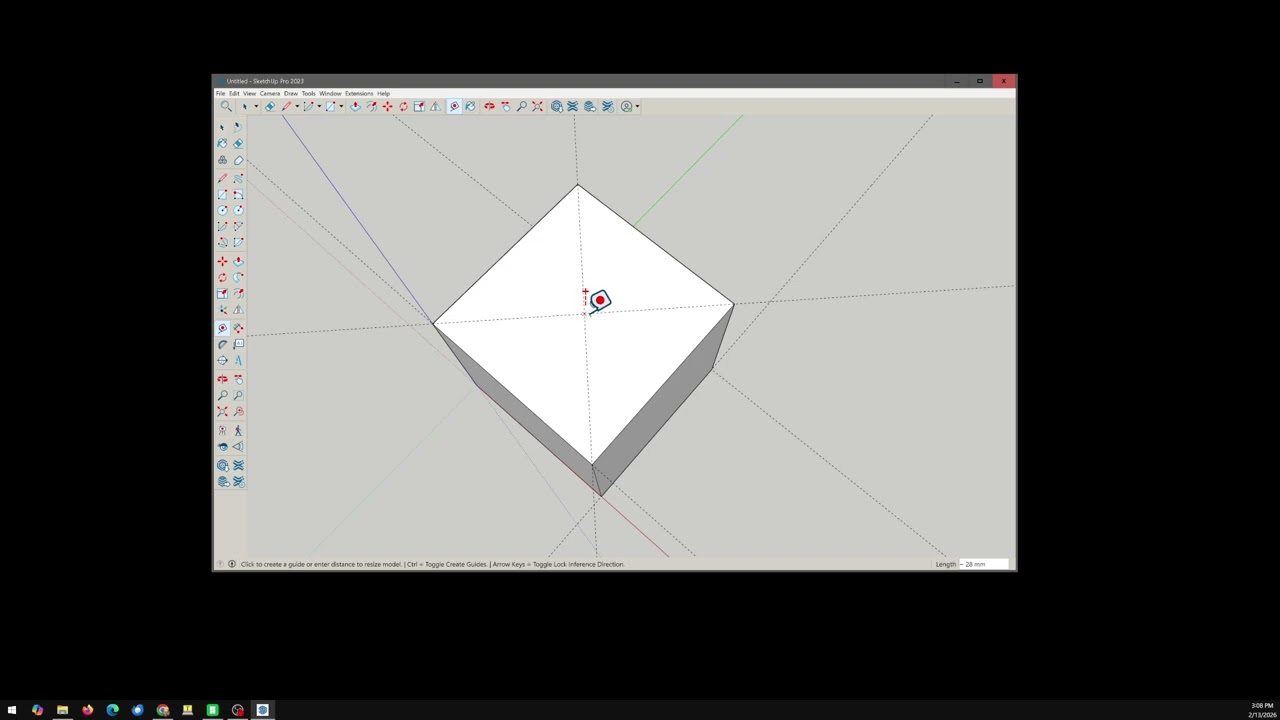Screen dimensions: 1280x720
Task: Open the Edit menu
Action: coord(234,93)
